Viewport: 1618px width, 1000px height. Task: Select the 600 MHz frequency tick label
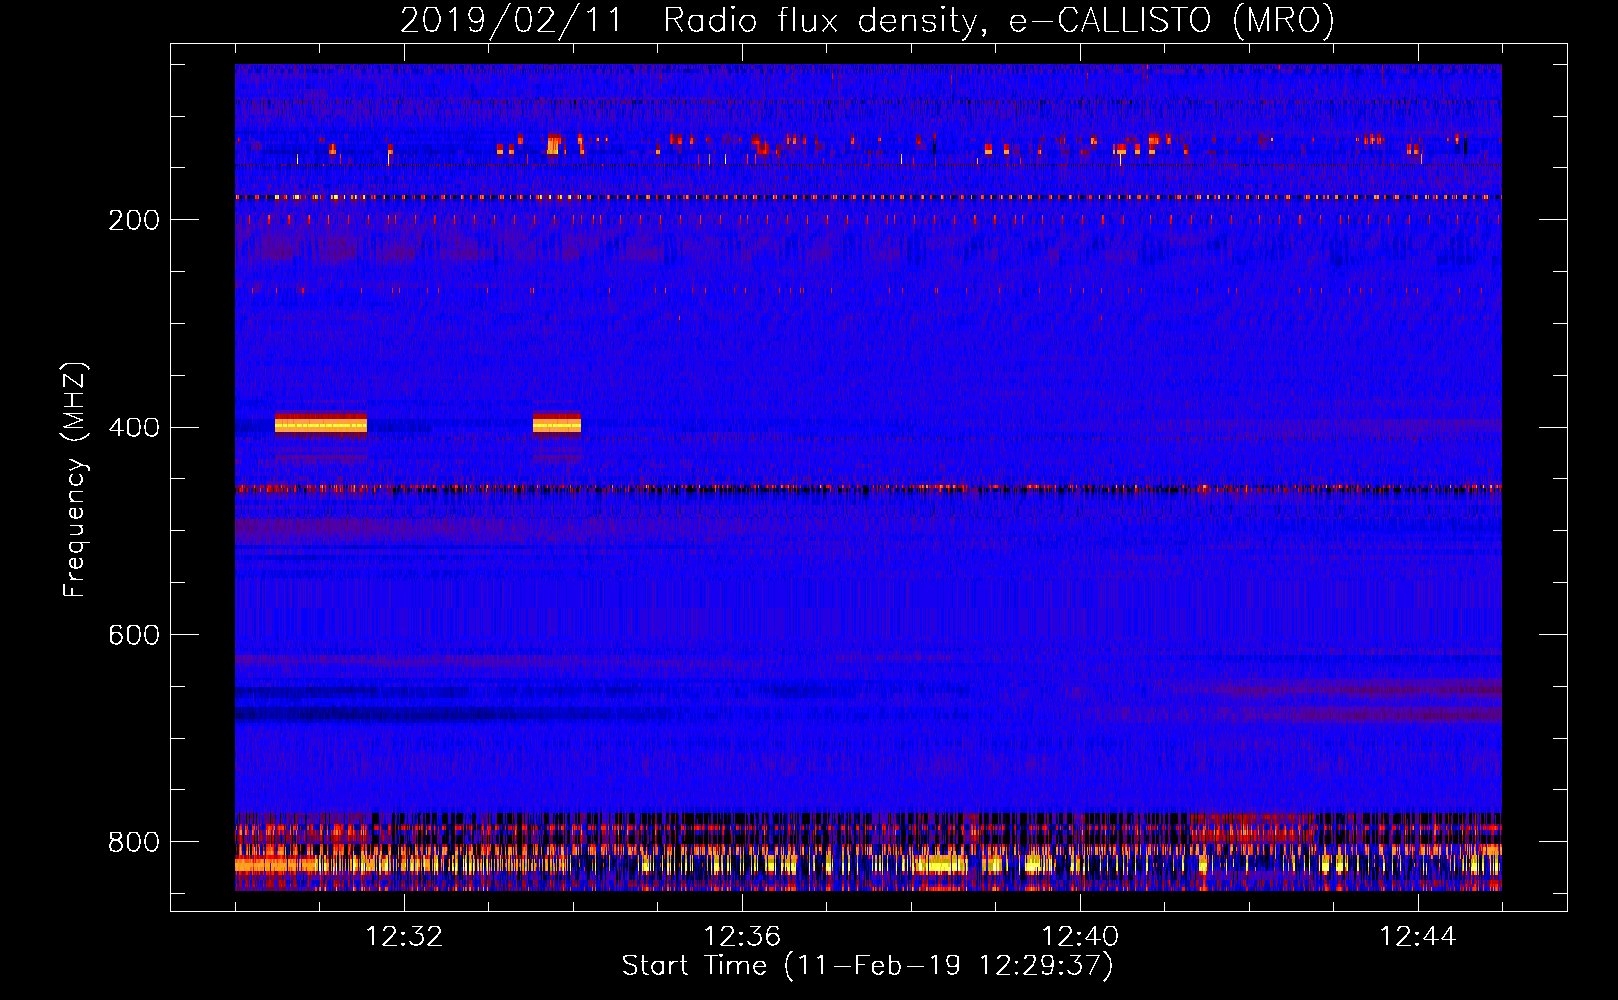pyautogui.click(x=134, y=636)
